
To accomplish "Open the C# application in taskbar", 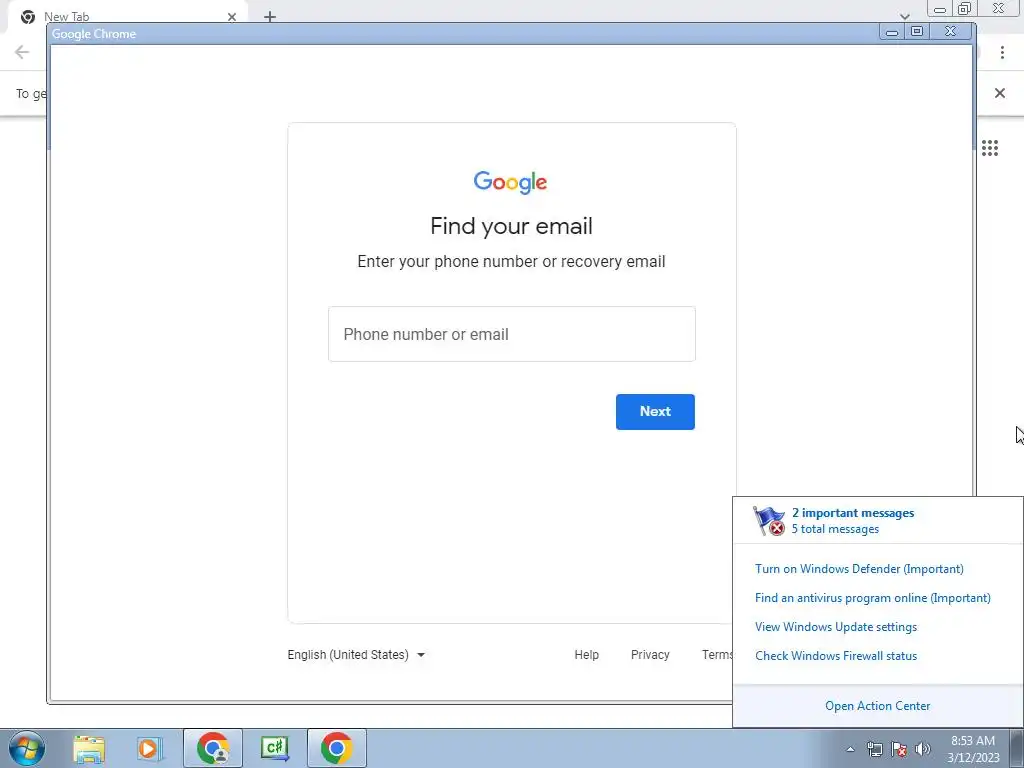I will tap(275, 748).
